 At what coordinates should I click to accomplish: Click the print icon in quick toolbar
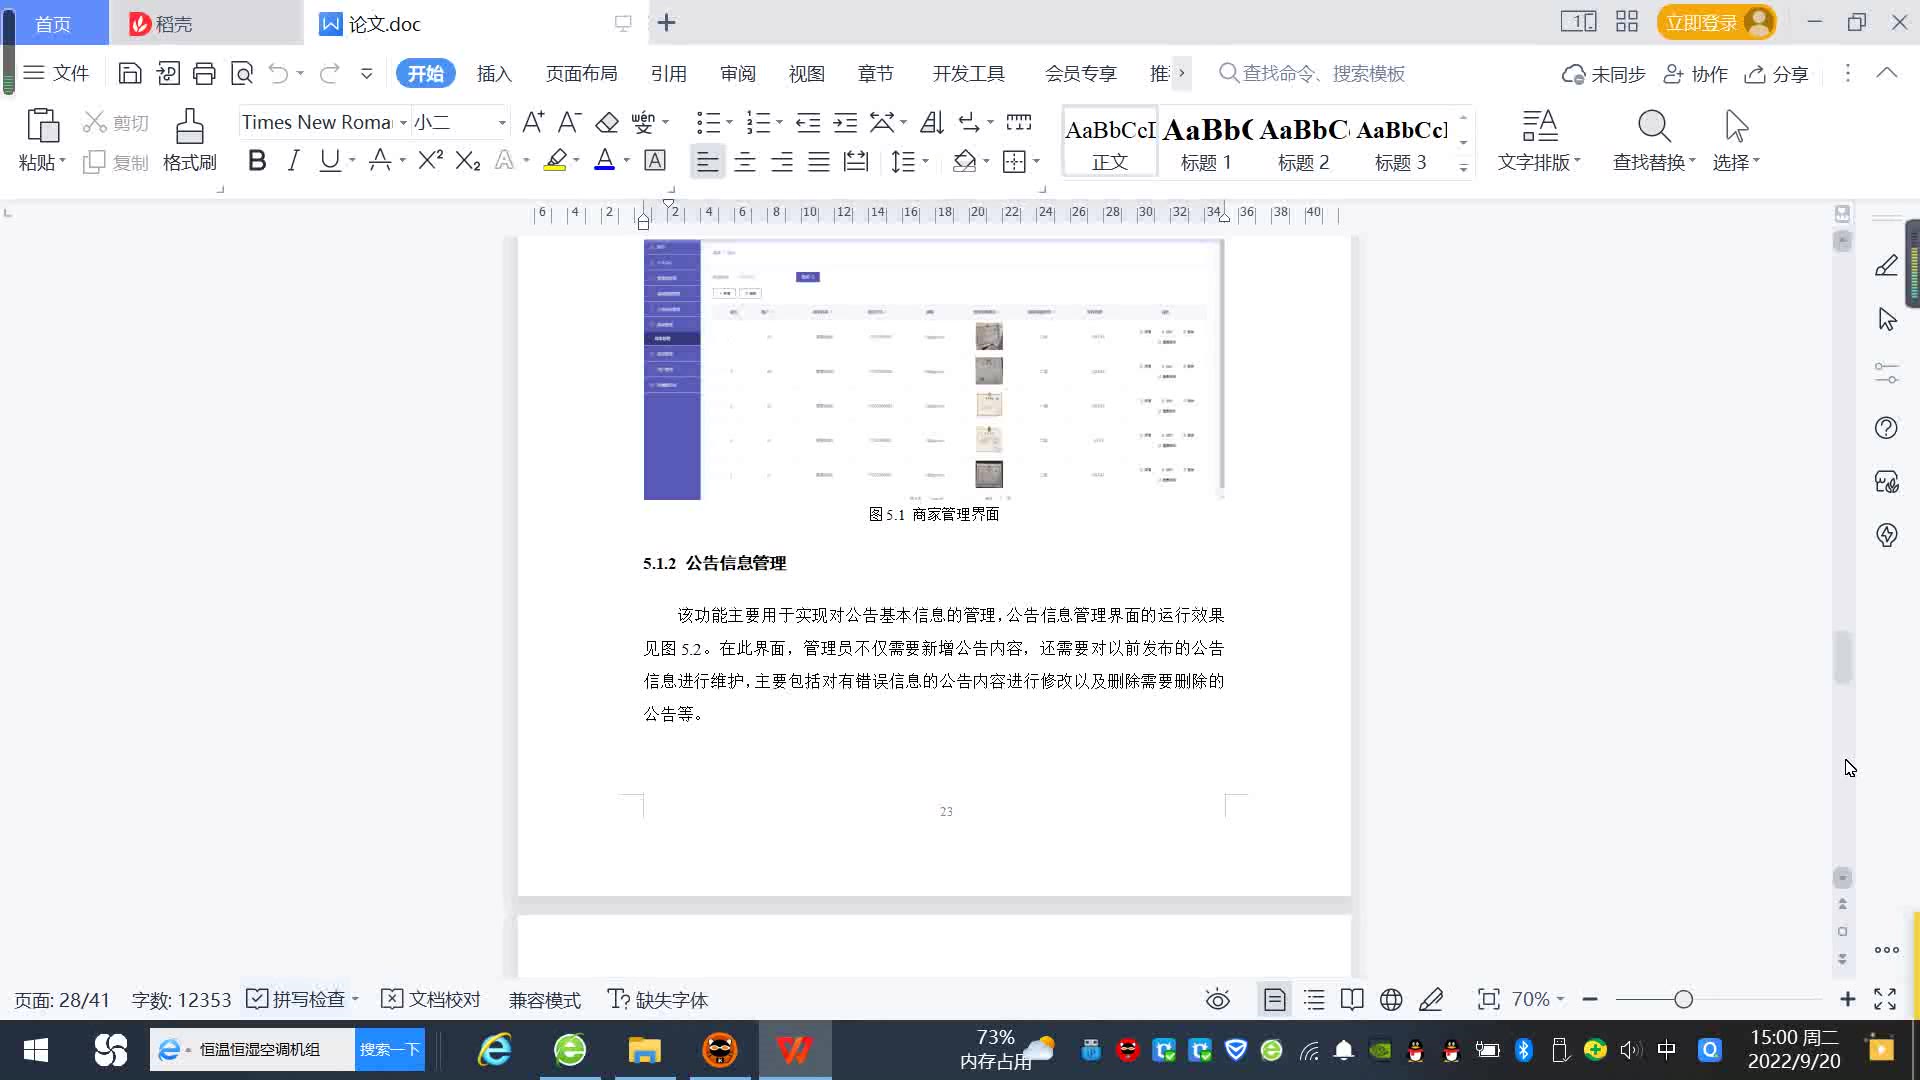pos(204,73)
